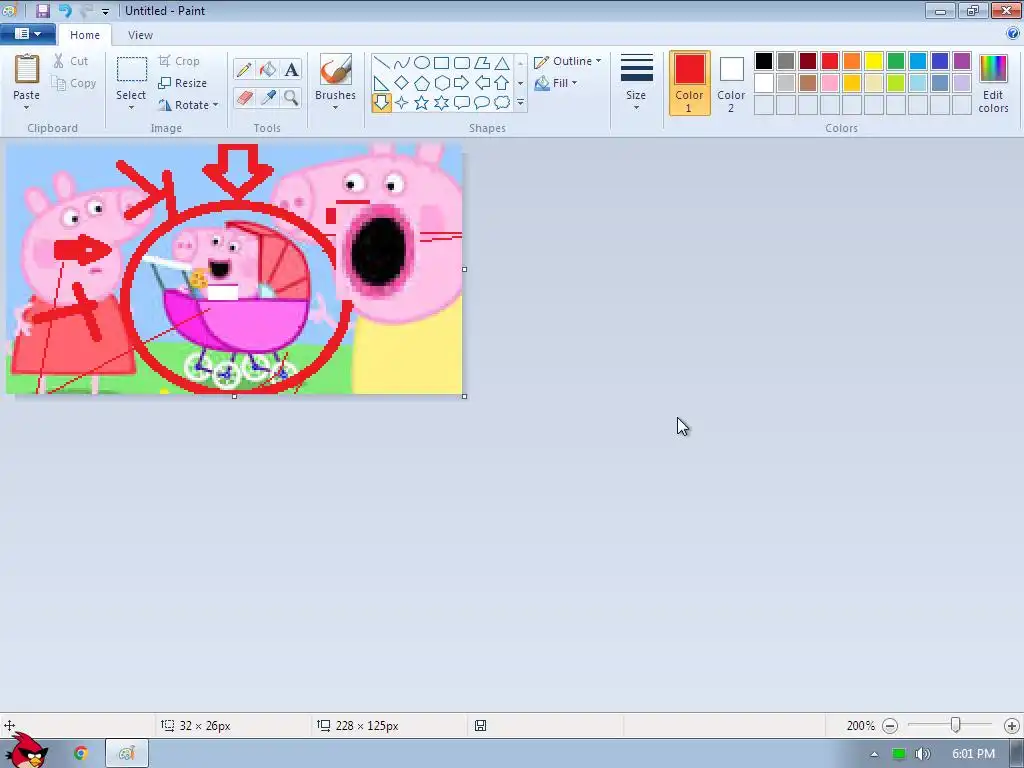Choose the Rounded rectangular callout shape
Viewport: 1024px width, 768px height.
point(462,103)
